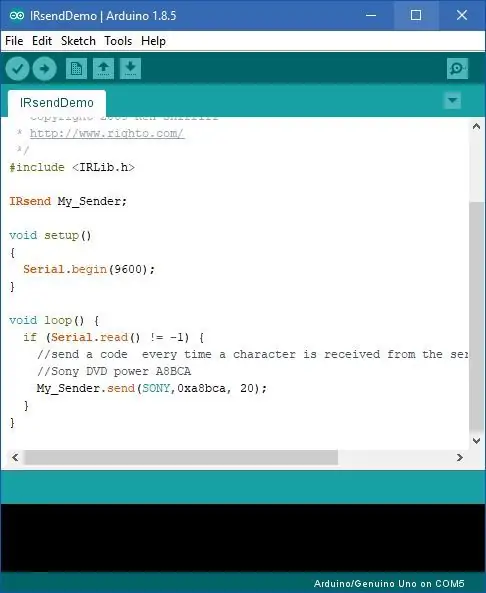Open the Help menu
486x593 pixels.
(153, 41)
